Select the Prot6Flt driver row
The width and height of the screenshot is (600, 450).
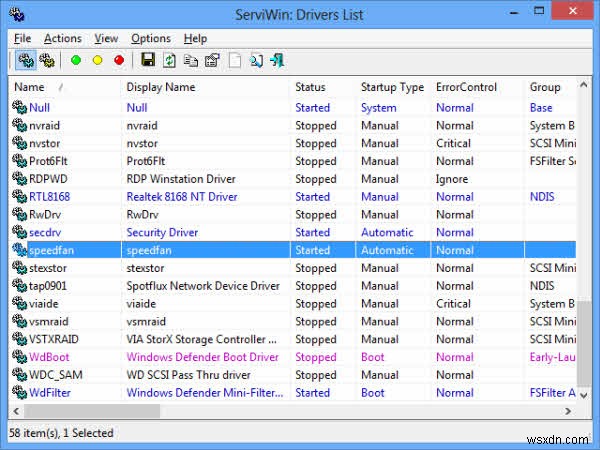click(293, 161)
